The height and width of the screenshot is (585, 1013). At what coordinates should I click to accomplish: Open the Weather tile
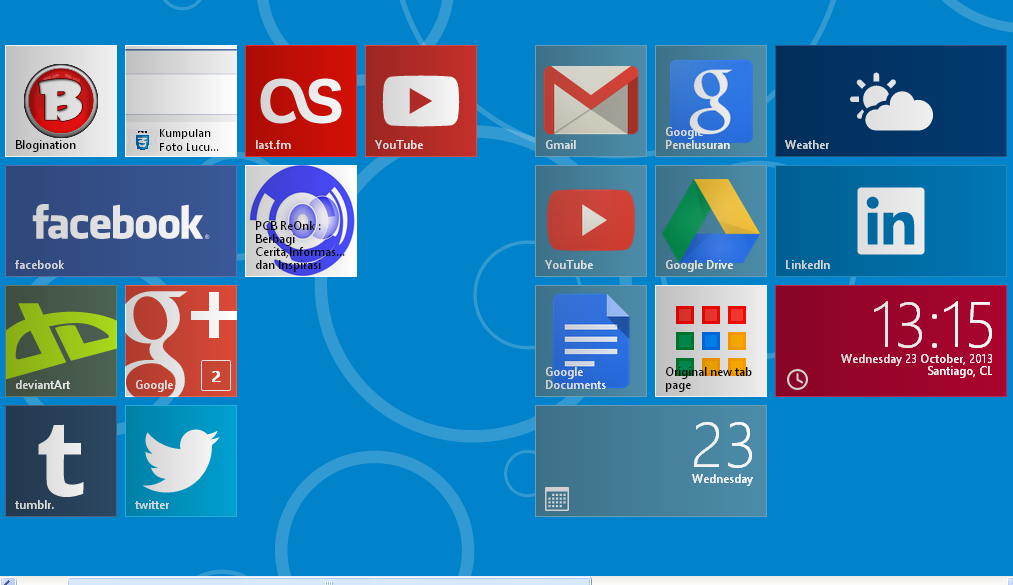pyautogui.click(x=891, y=101)
